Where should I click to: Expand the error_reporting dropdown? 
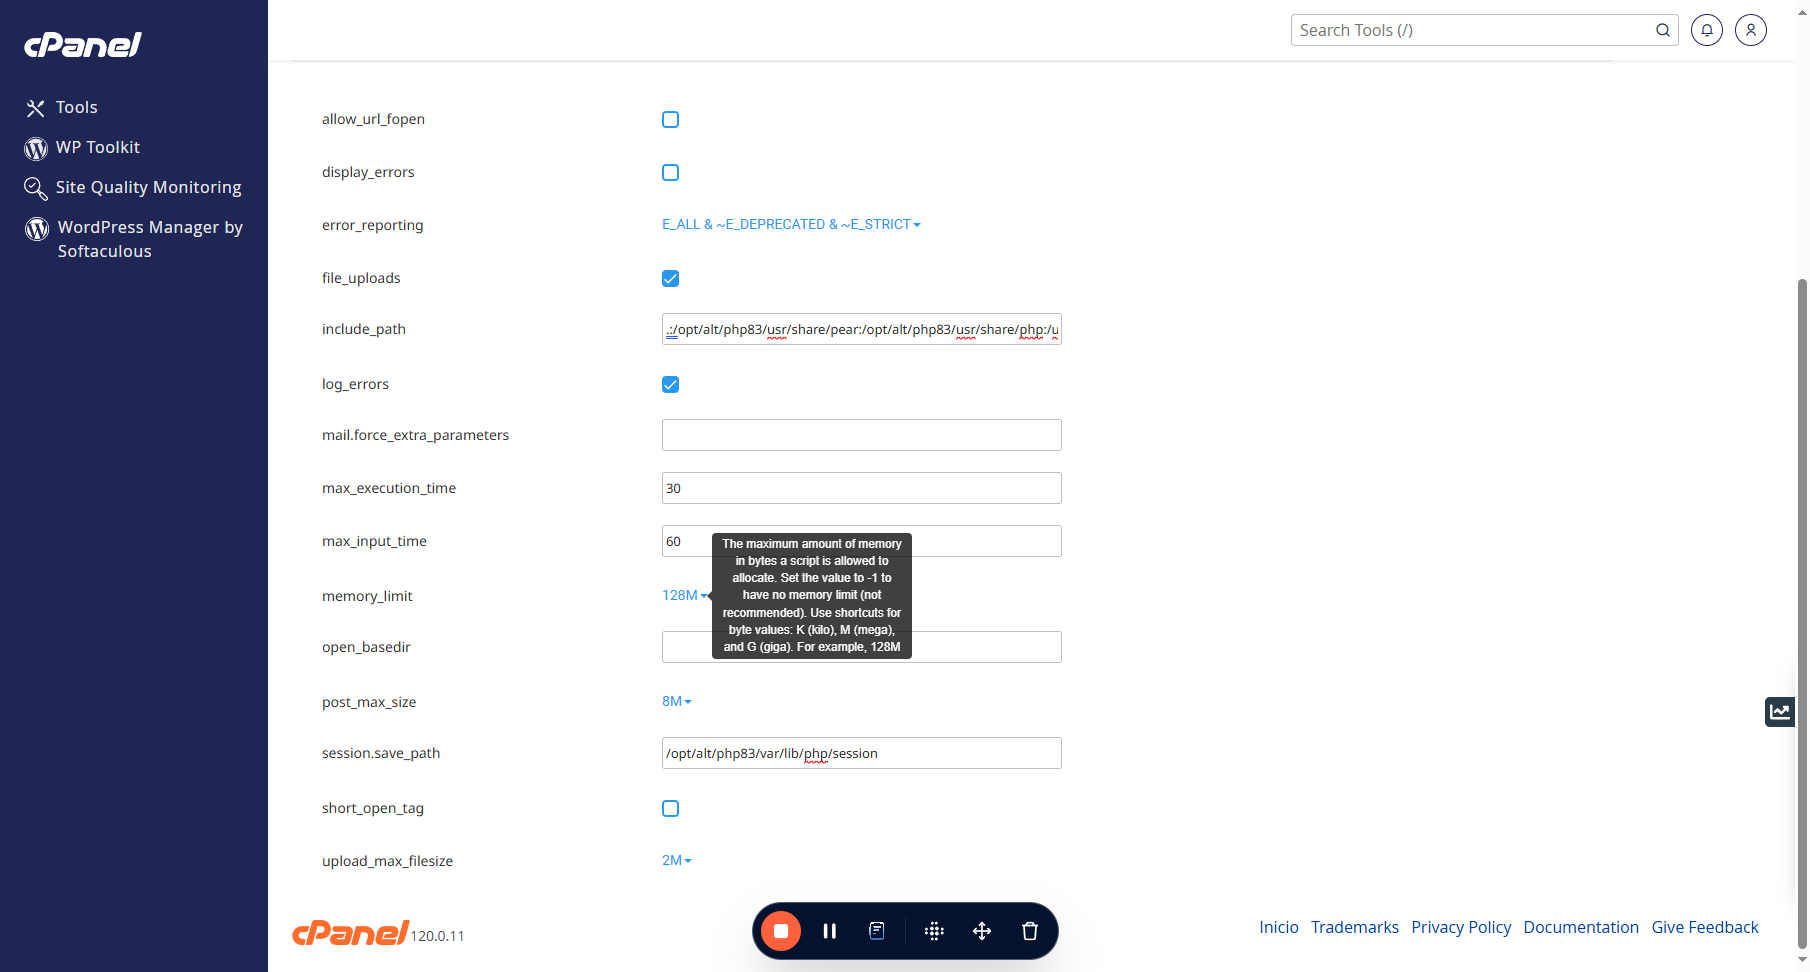pyautogui.click(x=791, y=225)
